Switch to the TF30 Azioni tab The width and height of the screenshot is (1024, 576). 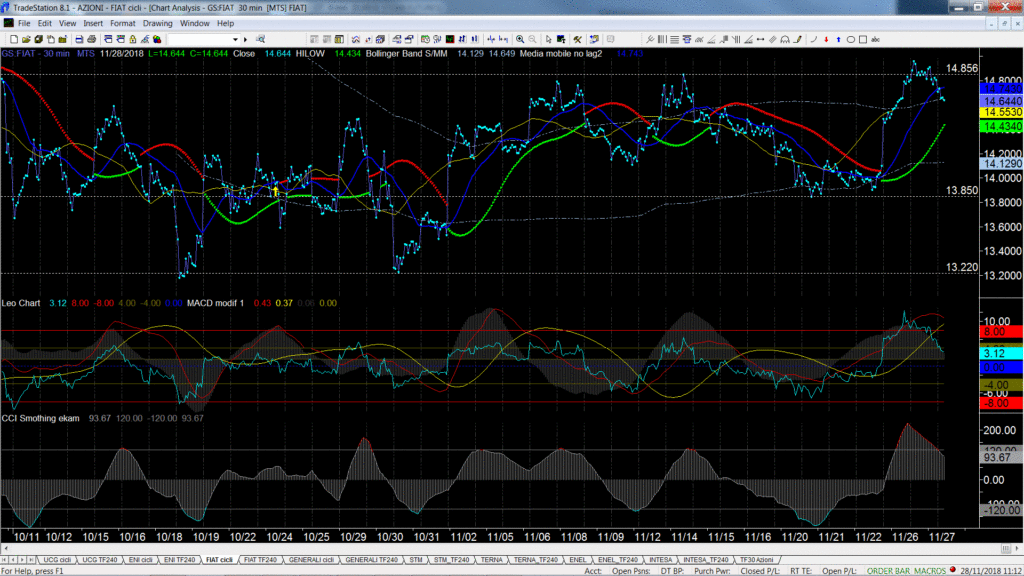point(756,560)
